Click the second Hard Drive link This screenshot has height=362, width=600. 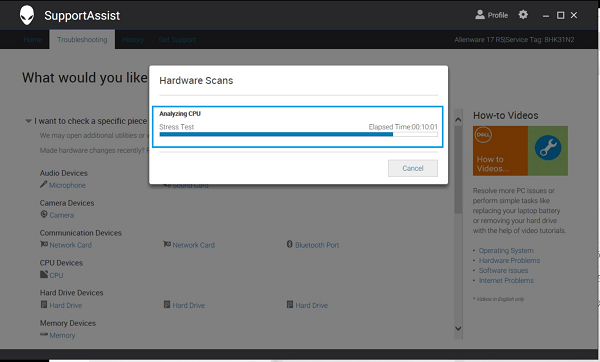pos(189,305)
